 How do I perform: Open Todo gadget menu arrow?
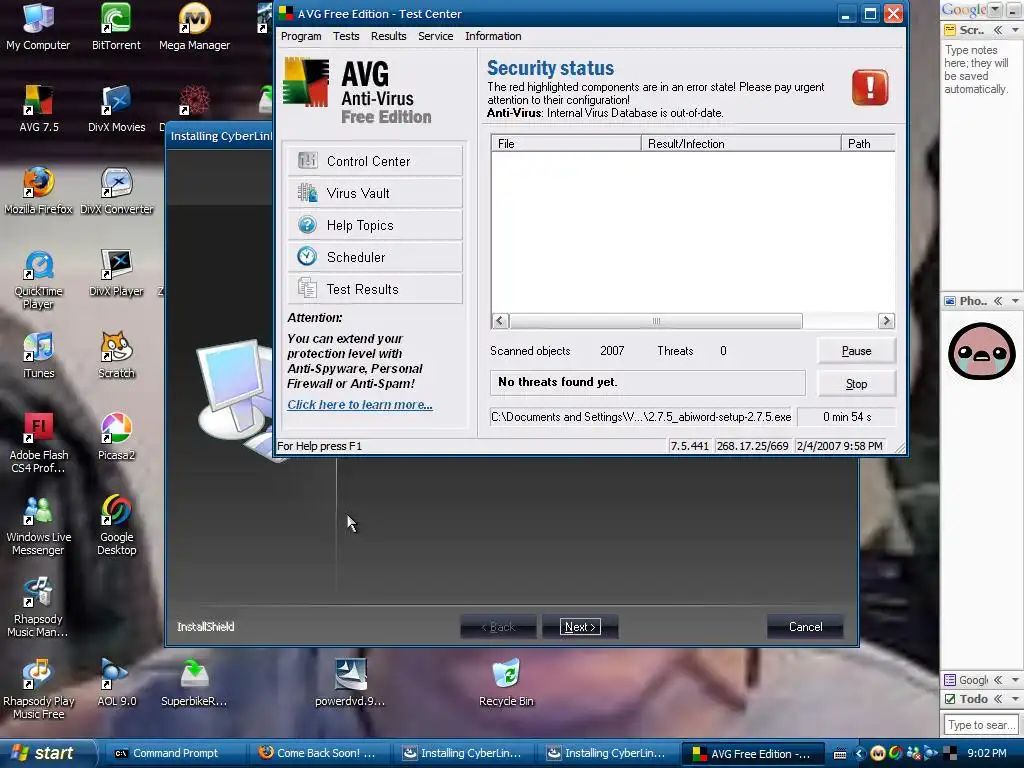(x=1015, y=699)
